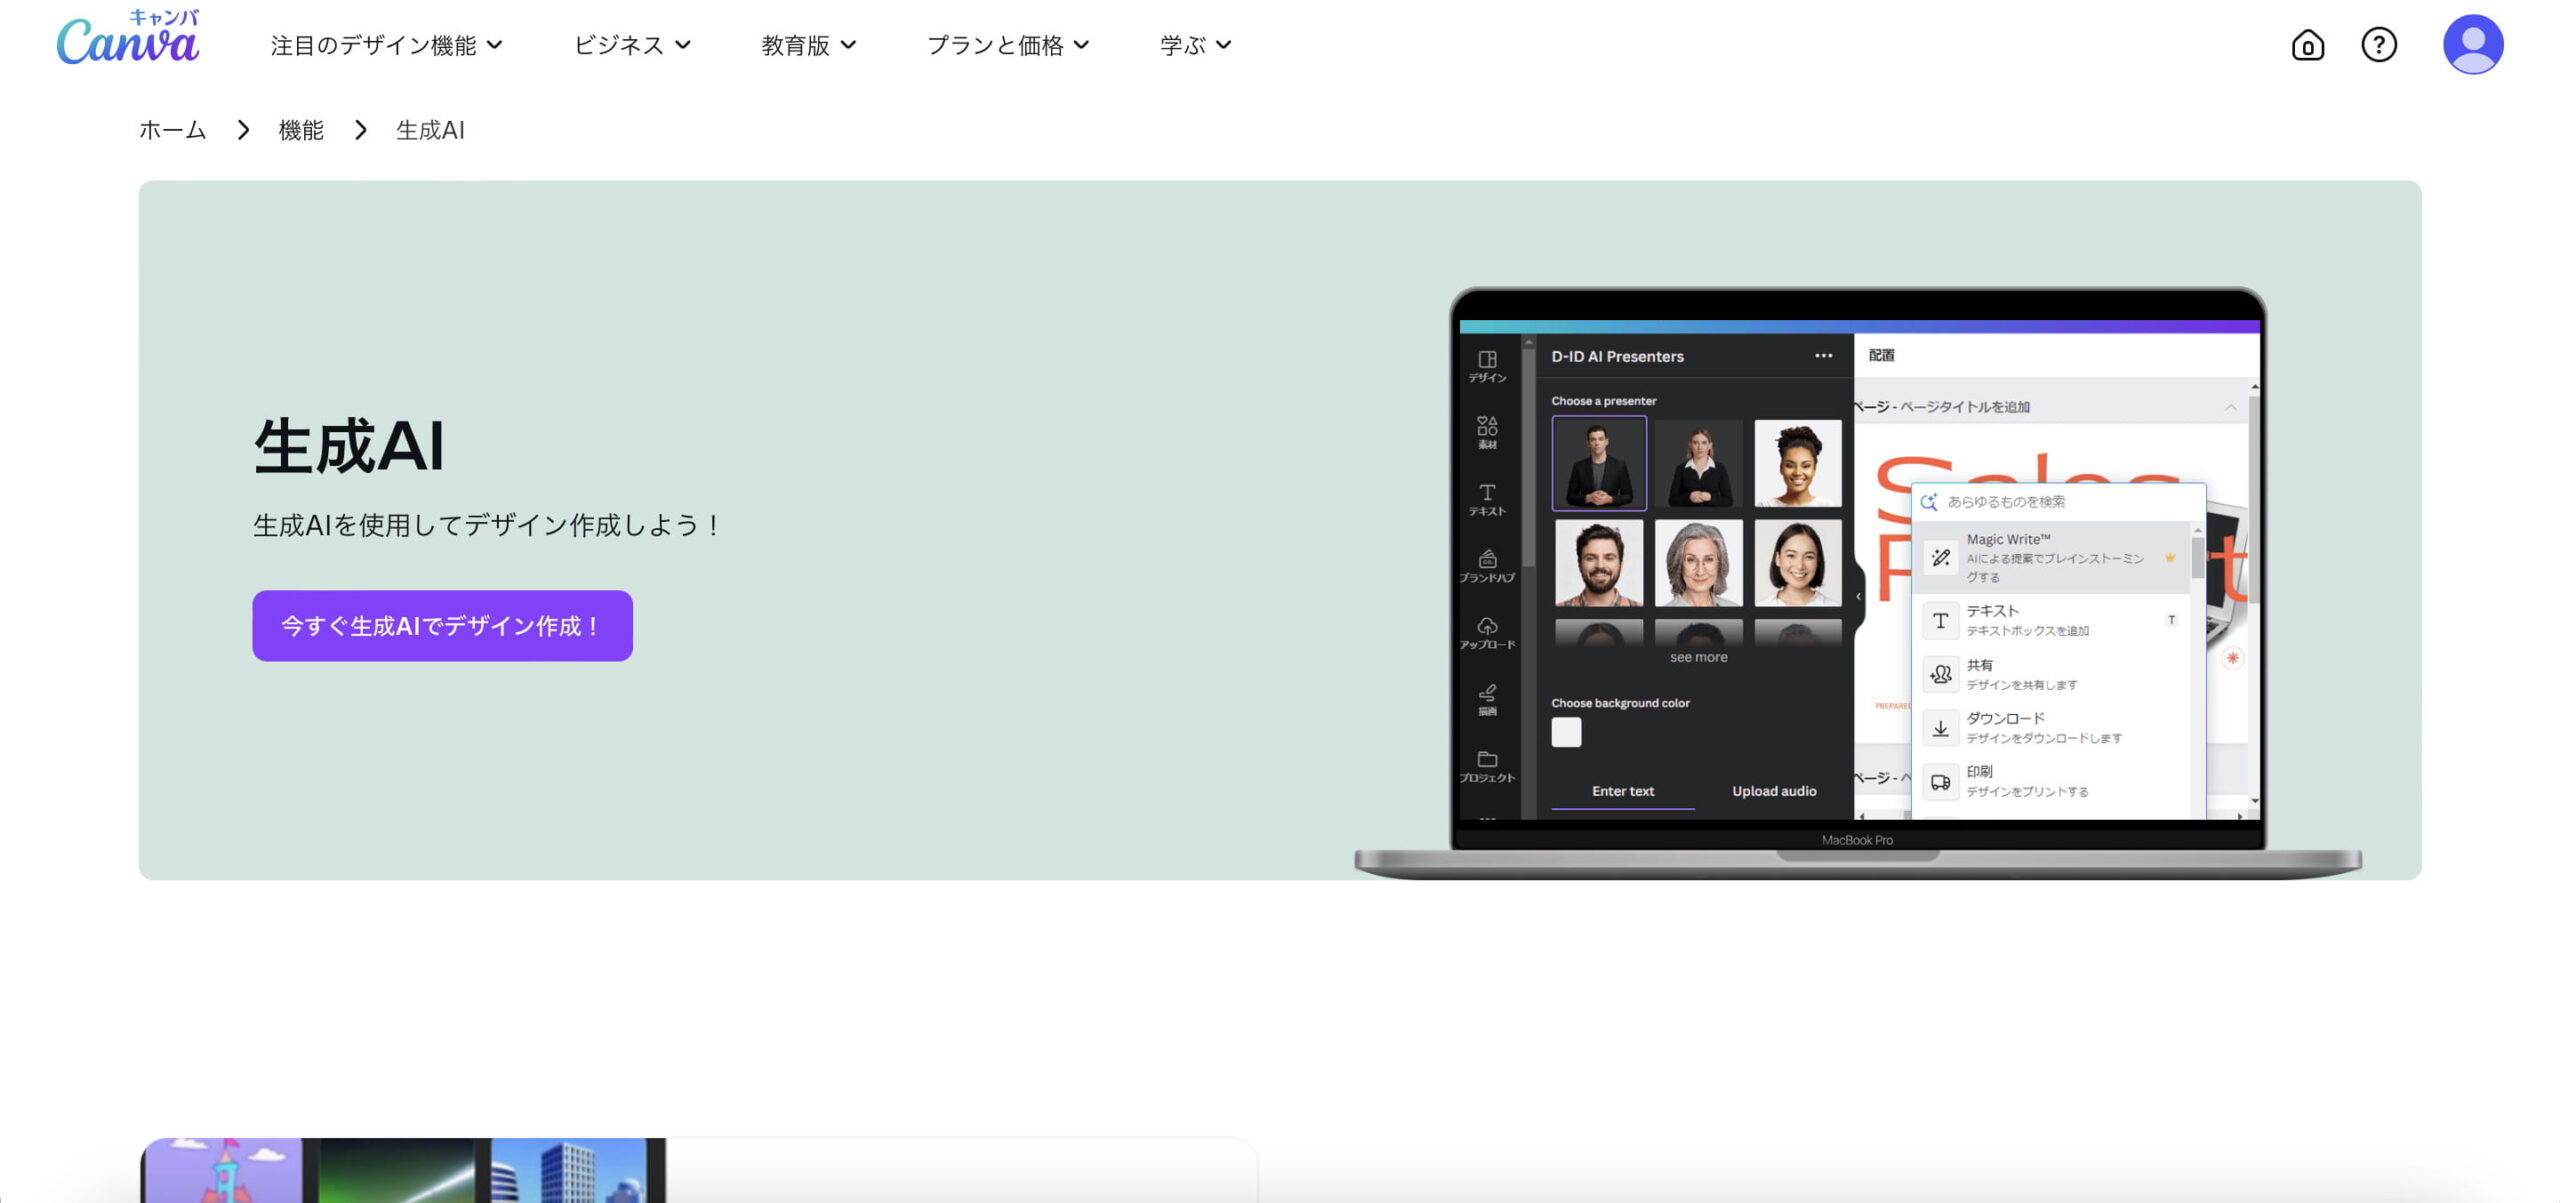The height and width of the screenshot is (1203, 2560).
Task: Select Magic Write menu entry
Action: [x=2051, y=557]
